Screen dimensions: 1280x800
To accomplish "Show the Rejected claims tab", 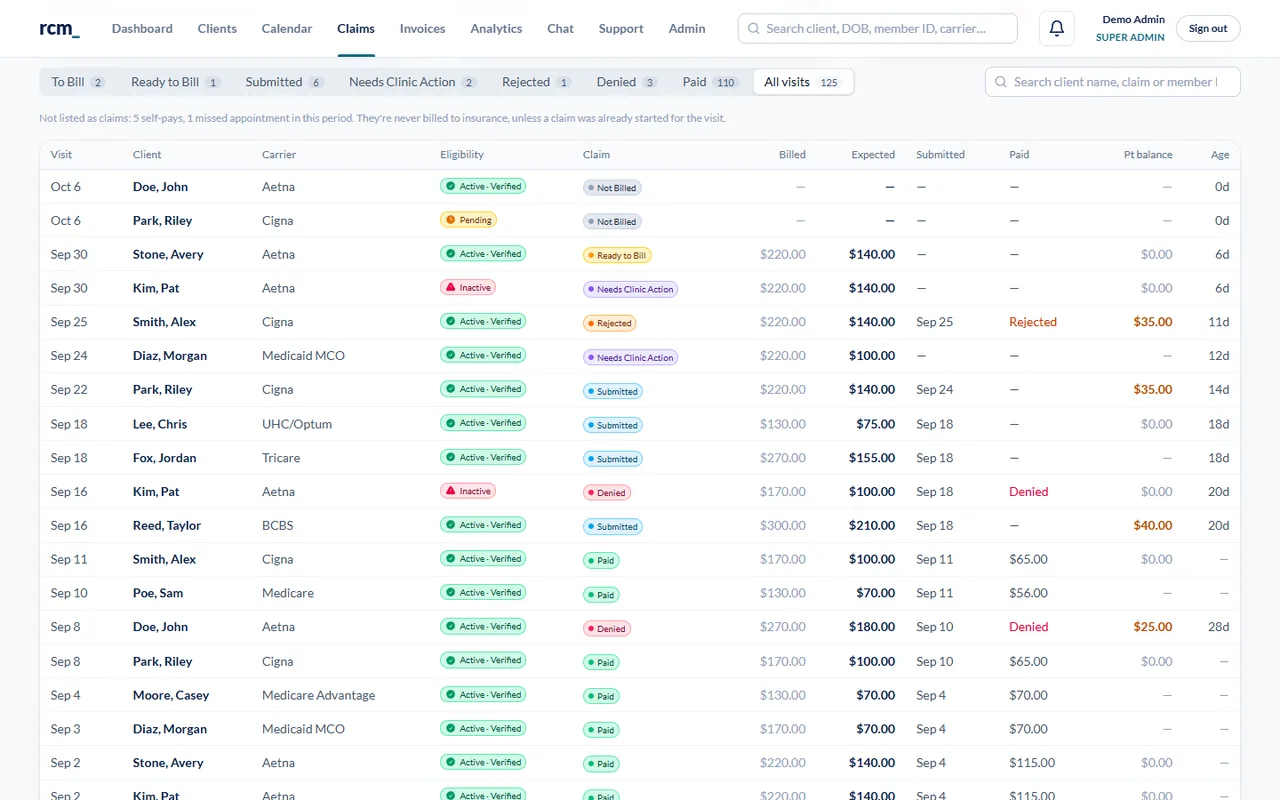I will point(536,82).
